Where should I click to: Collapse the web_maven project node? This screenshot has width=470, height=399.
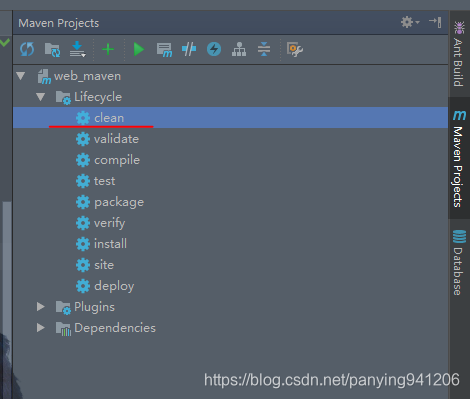(21, 76)
